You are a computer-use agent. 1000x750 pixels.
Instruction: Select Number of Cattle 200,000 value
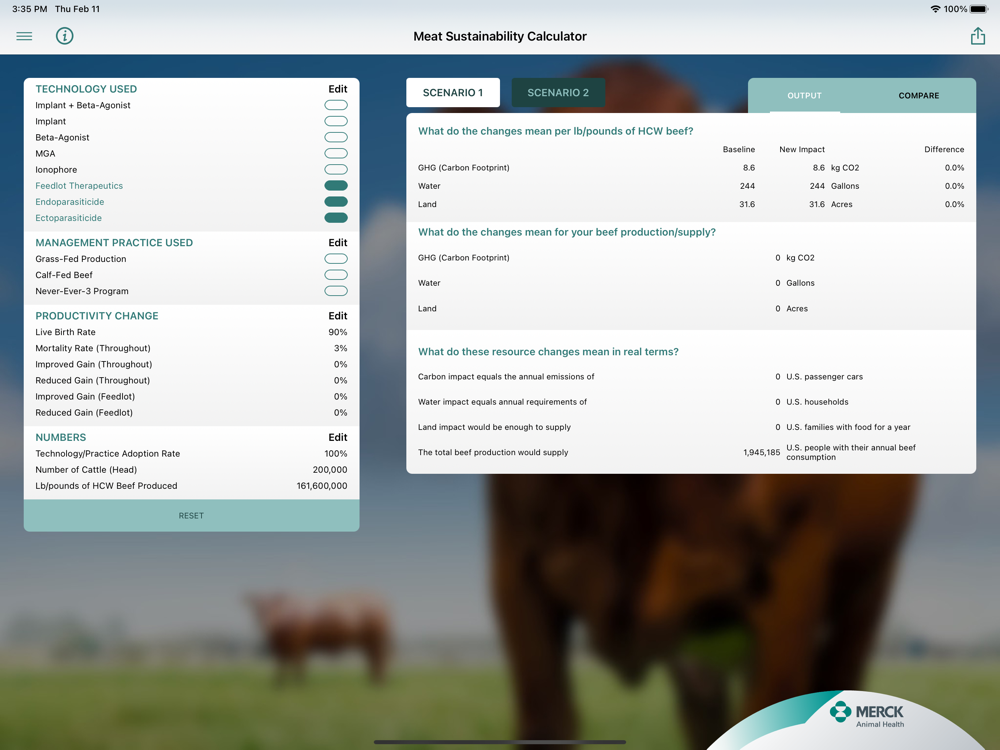[330, 469]
